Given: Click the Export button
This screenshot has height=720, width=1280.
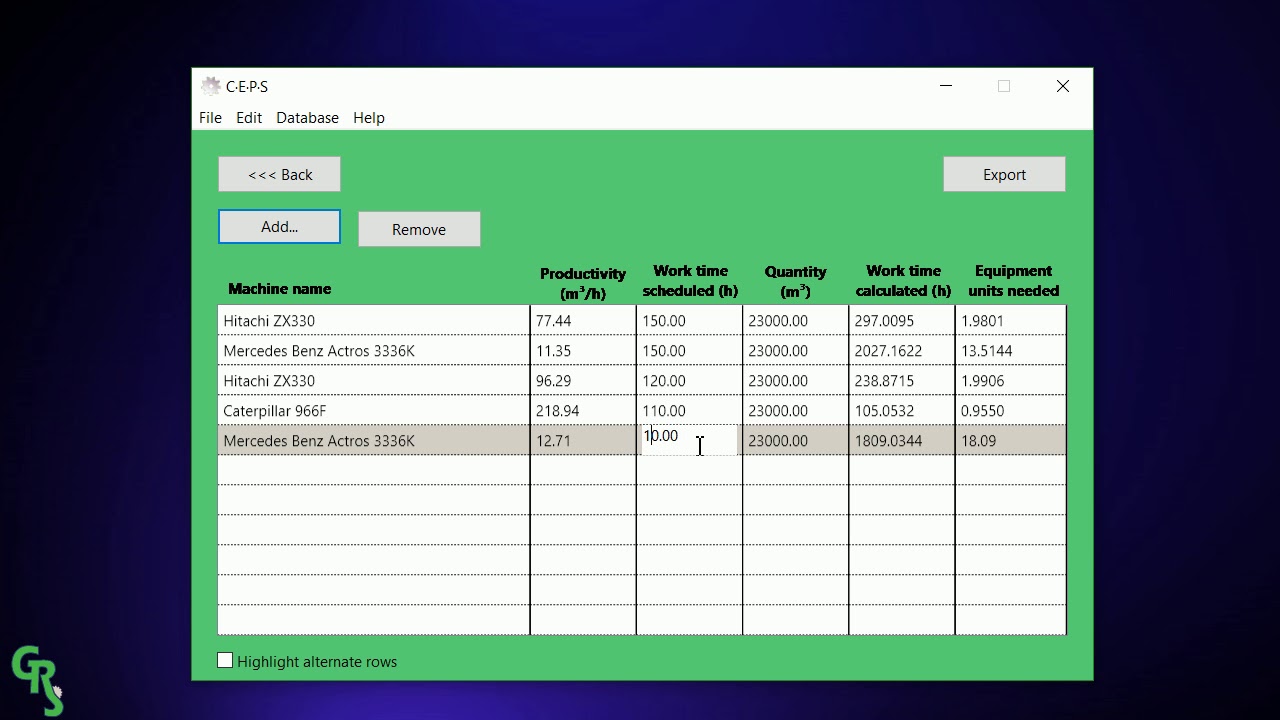Looking at the screenshot, I should click(1004, 174).
